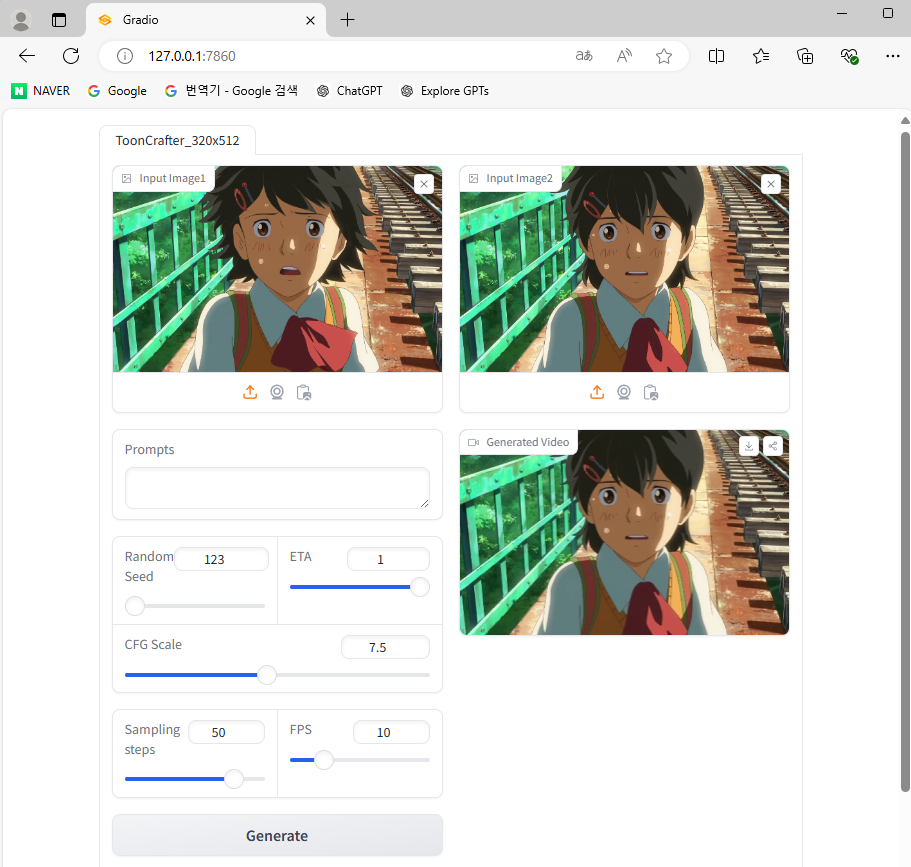Open the Explore GPTs bookmark
This screenshot has height=867, width=911.
pyautogui.click(x=445, y=91)
